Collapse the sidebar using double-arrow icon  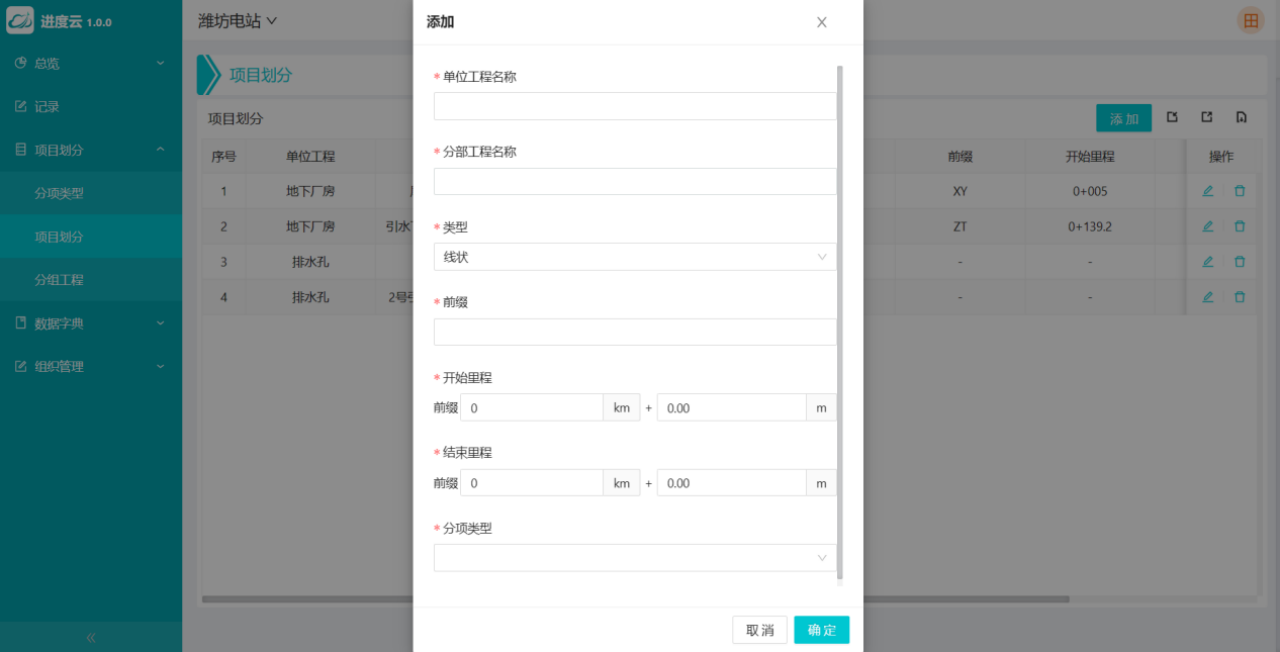click(x=91, y=637)
